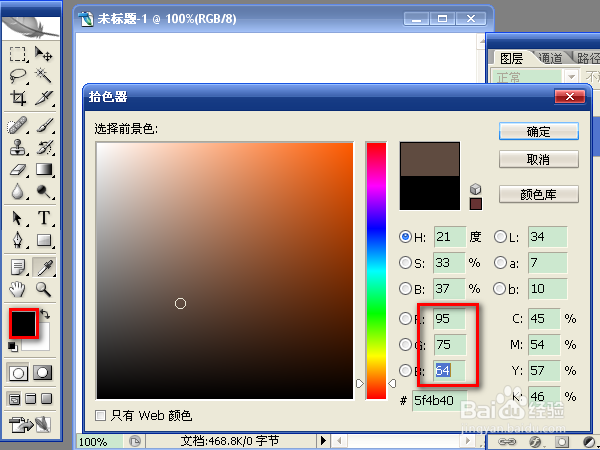Image resolution: width=600 pixels, height=450 pixels.
Task: Select the Eraser tool
Action: click(x=18, y=170)
